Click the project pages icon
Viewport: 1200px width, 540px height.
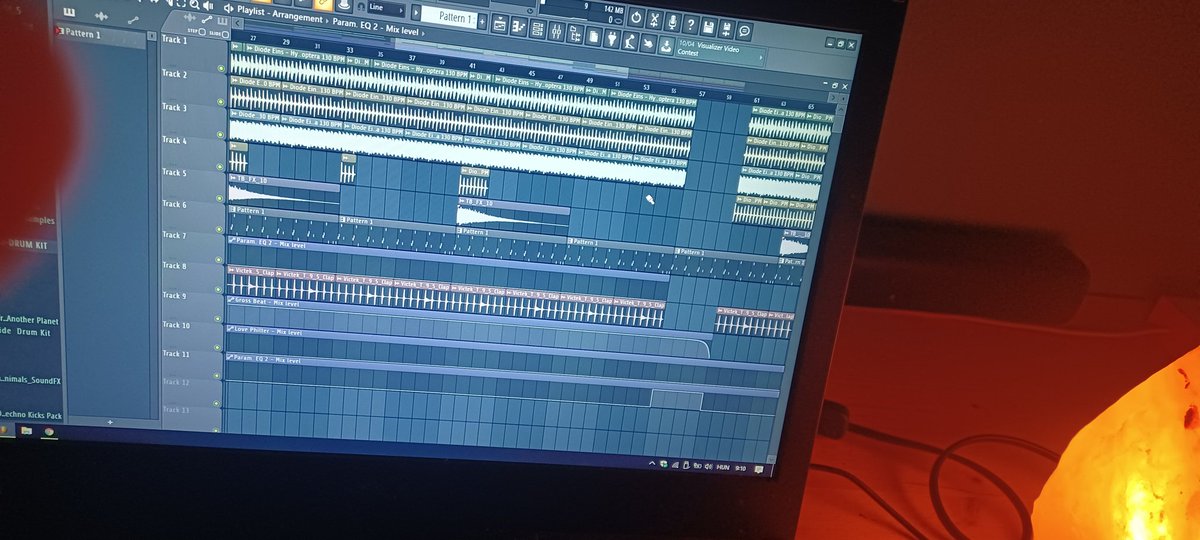(593, 35)
